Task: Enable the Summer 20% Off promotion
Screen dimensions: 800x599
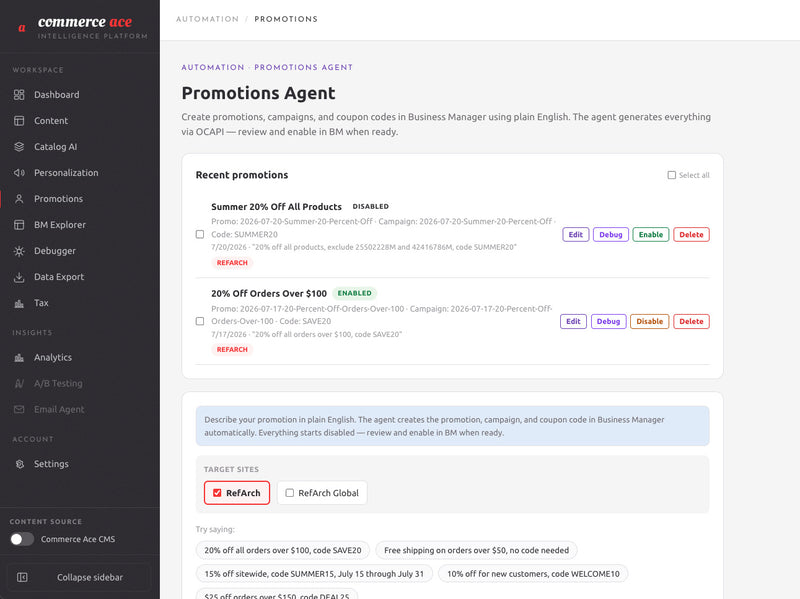Action: [x=651, y=235]
